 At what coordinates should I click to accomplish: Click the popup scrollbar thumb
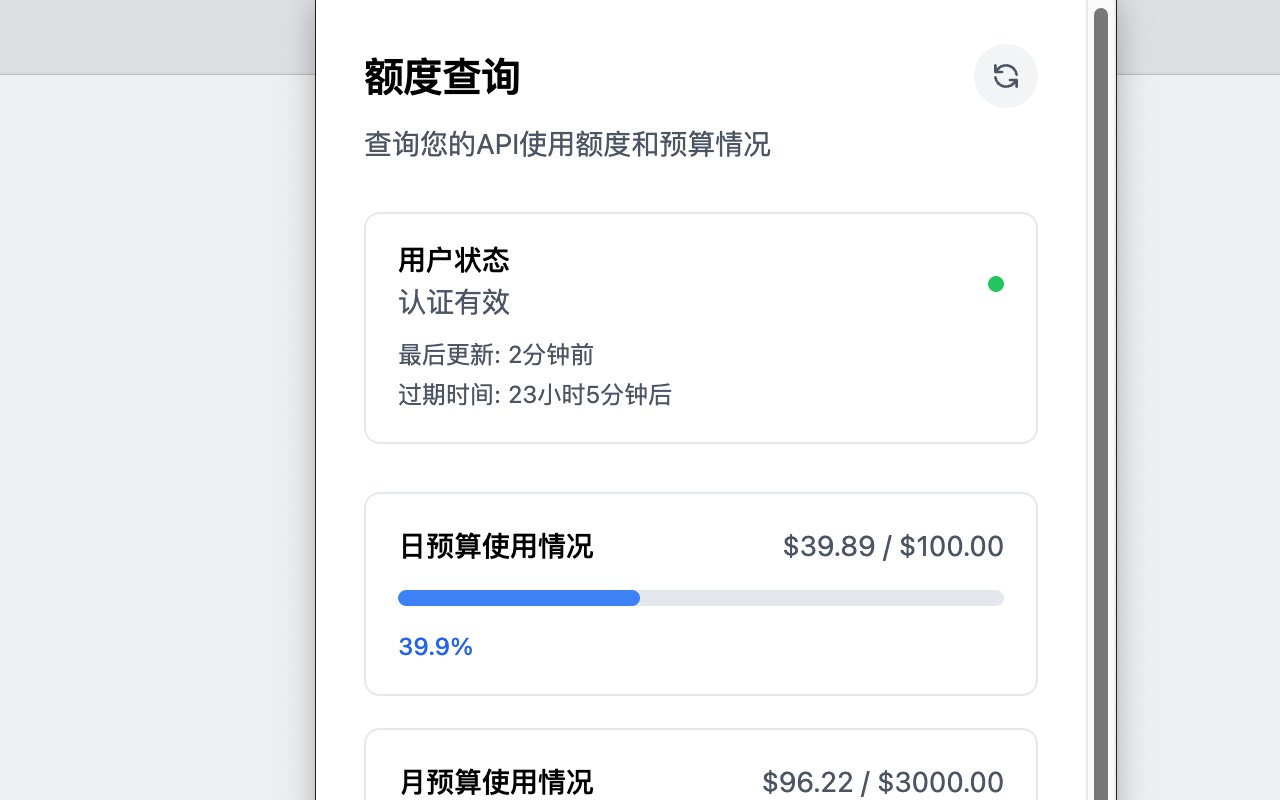pos(1102,400)
